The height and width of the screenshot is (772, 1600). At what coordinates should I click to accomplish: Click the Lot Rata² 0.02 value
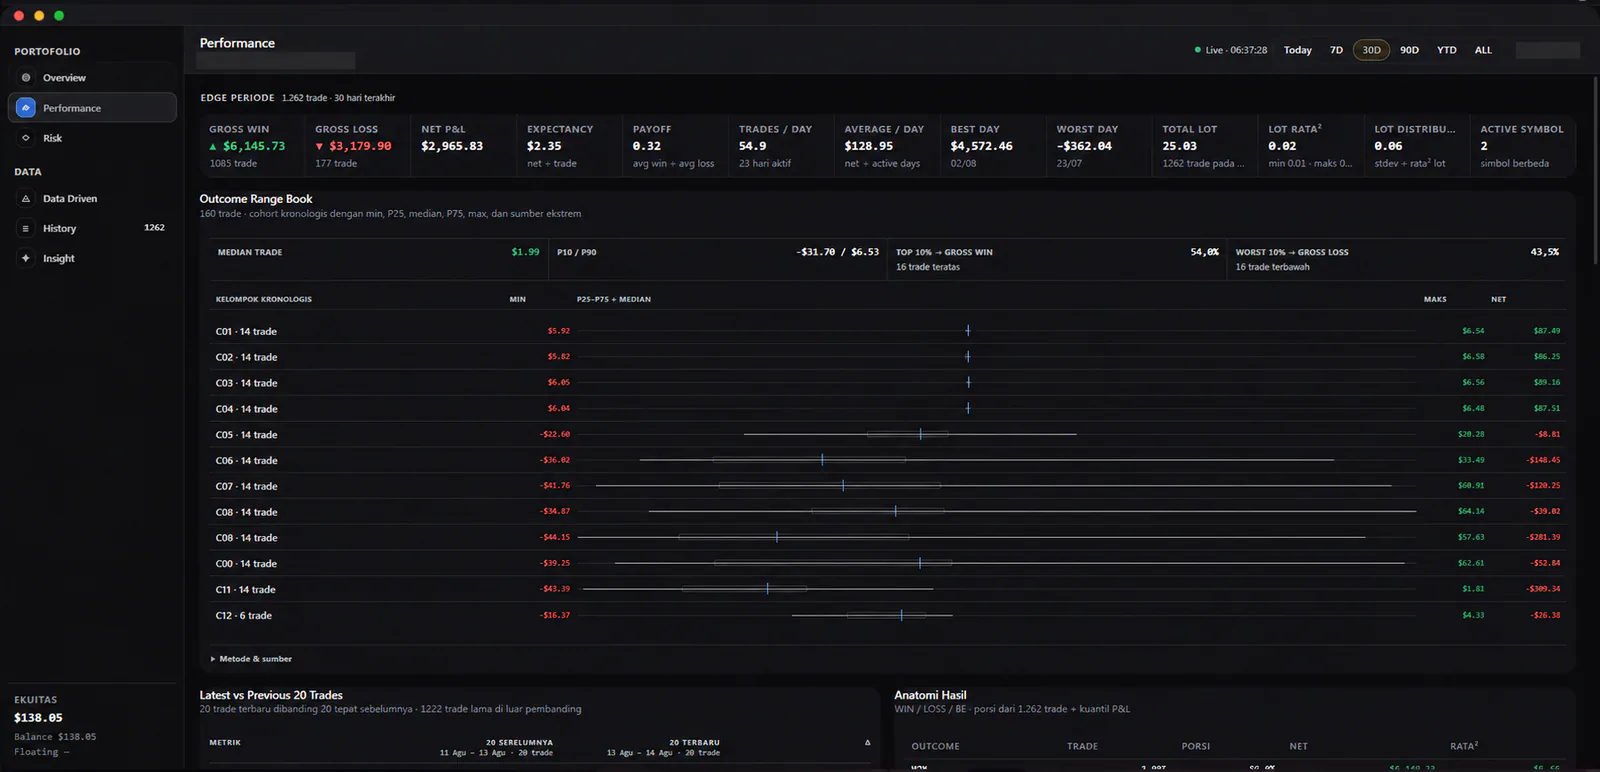tap(1282, 146)
